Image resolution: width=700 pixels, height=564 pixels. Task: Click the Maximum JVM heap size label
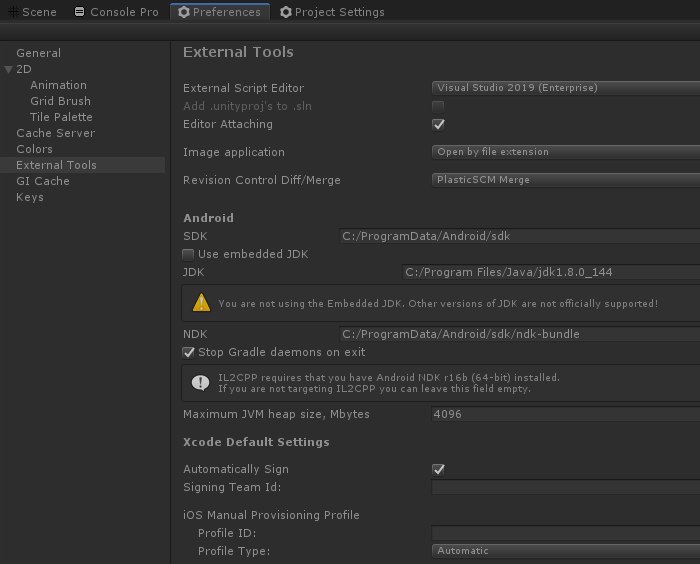tap(276, 414)
